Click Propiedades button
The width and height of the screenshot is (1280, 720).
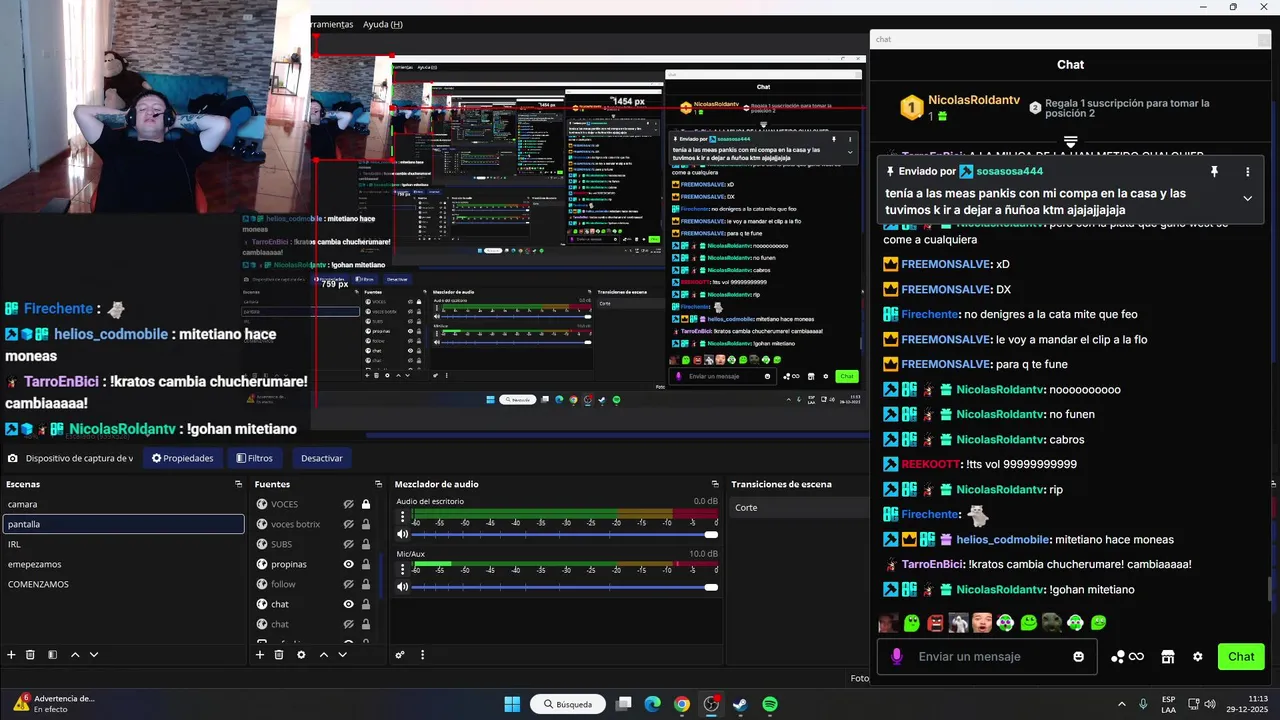182,458
